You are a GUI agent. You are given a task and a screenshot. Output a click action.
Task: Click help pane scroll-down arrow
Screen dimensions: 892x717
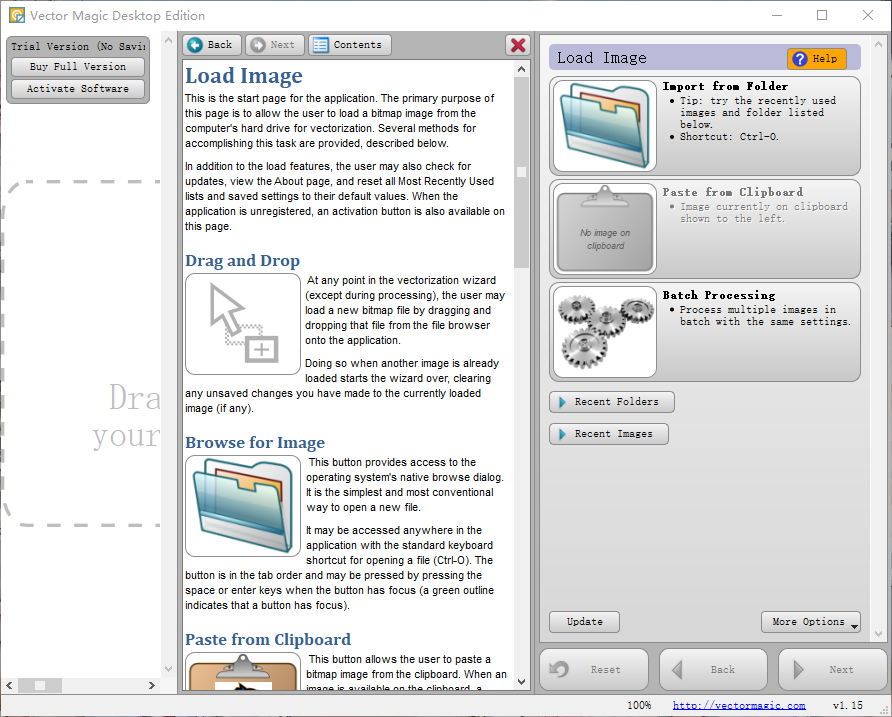pos(522,681)
